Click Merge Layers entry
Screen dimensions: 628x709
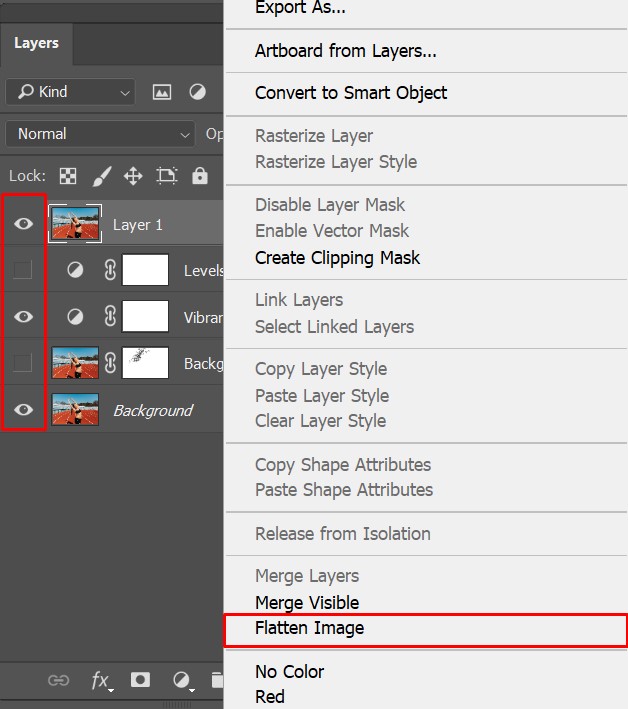[307, 576]
